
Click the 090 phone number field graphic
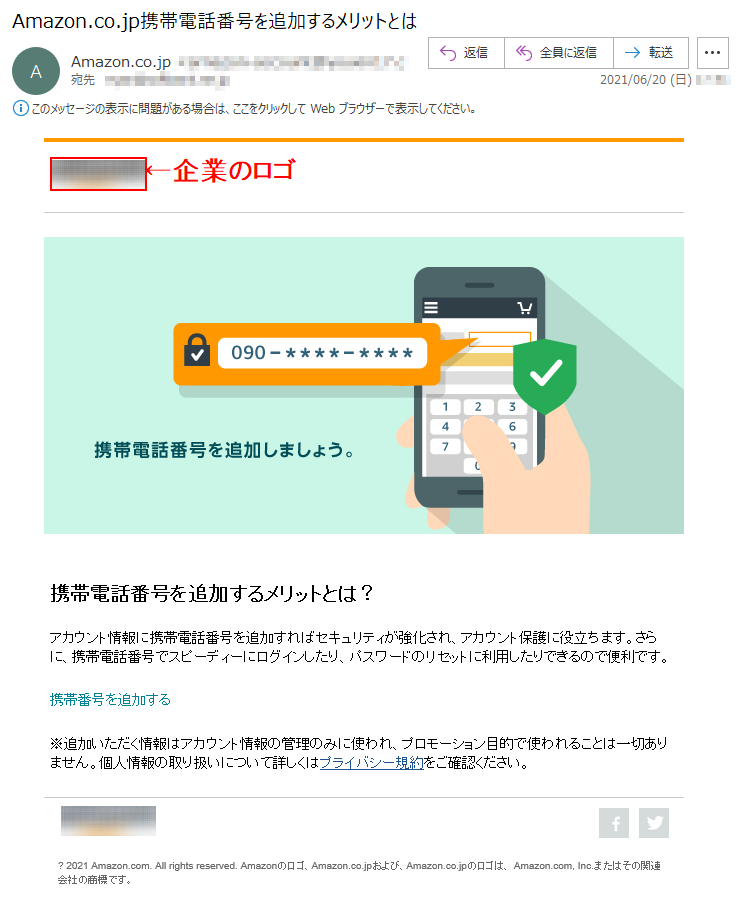click(322, 353)
